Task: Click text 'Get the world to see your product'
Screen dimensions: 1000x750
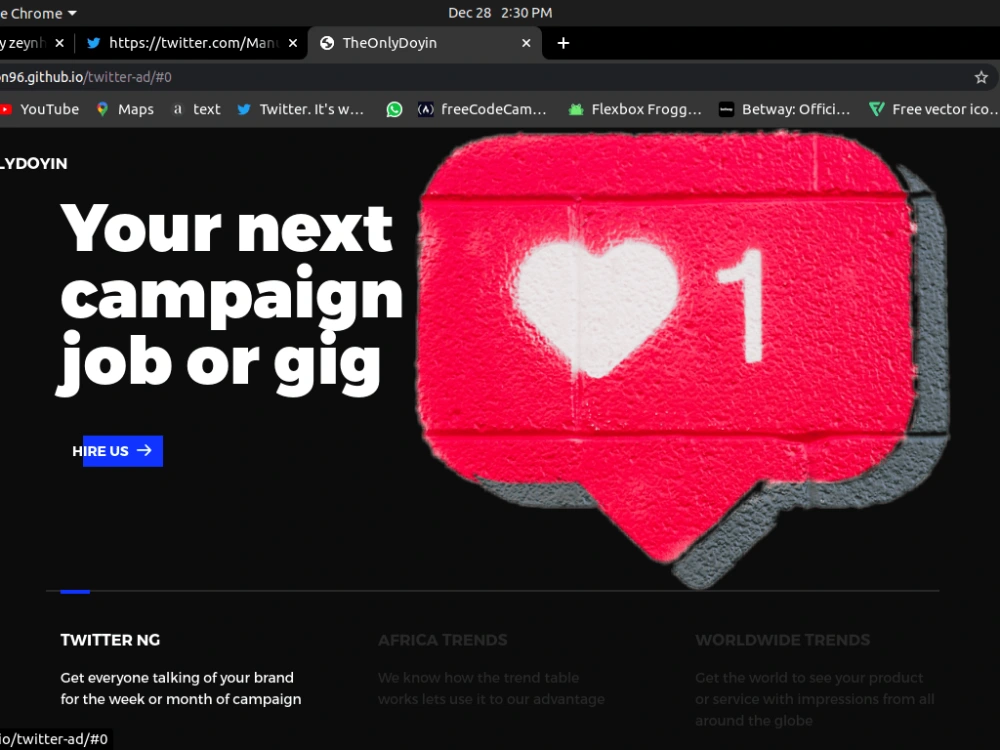Action: [809, 677]
